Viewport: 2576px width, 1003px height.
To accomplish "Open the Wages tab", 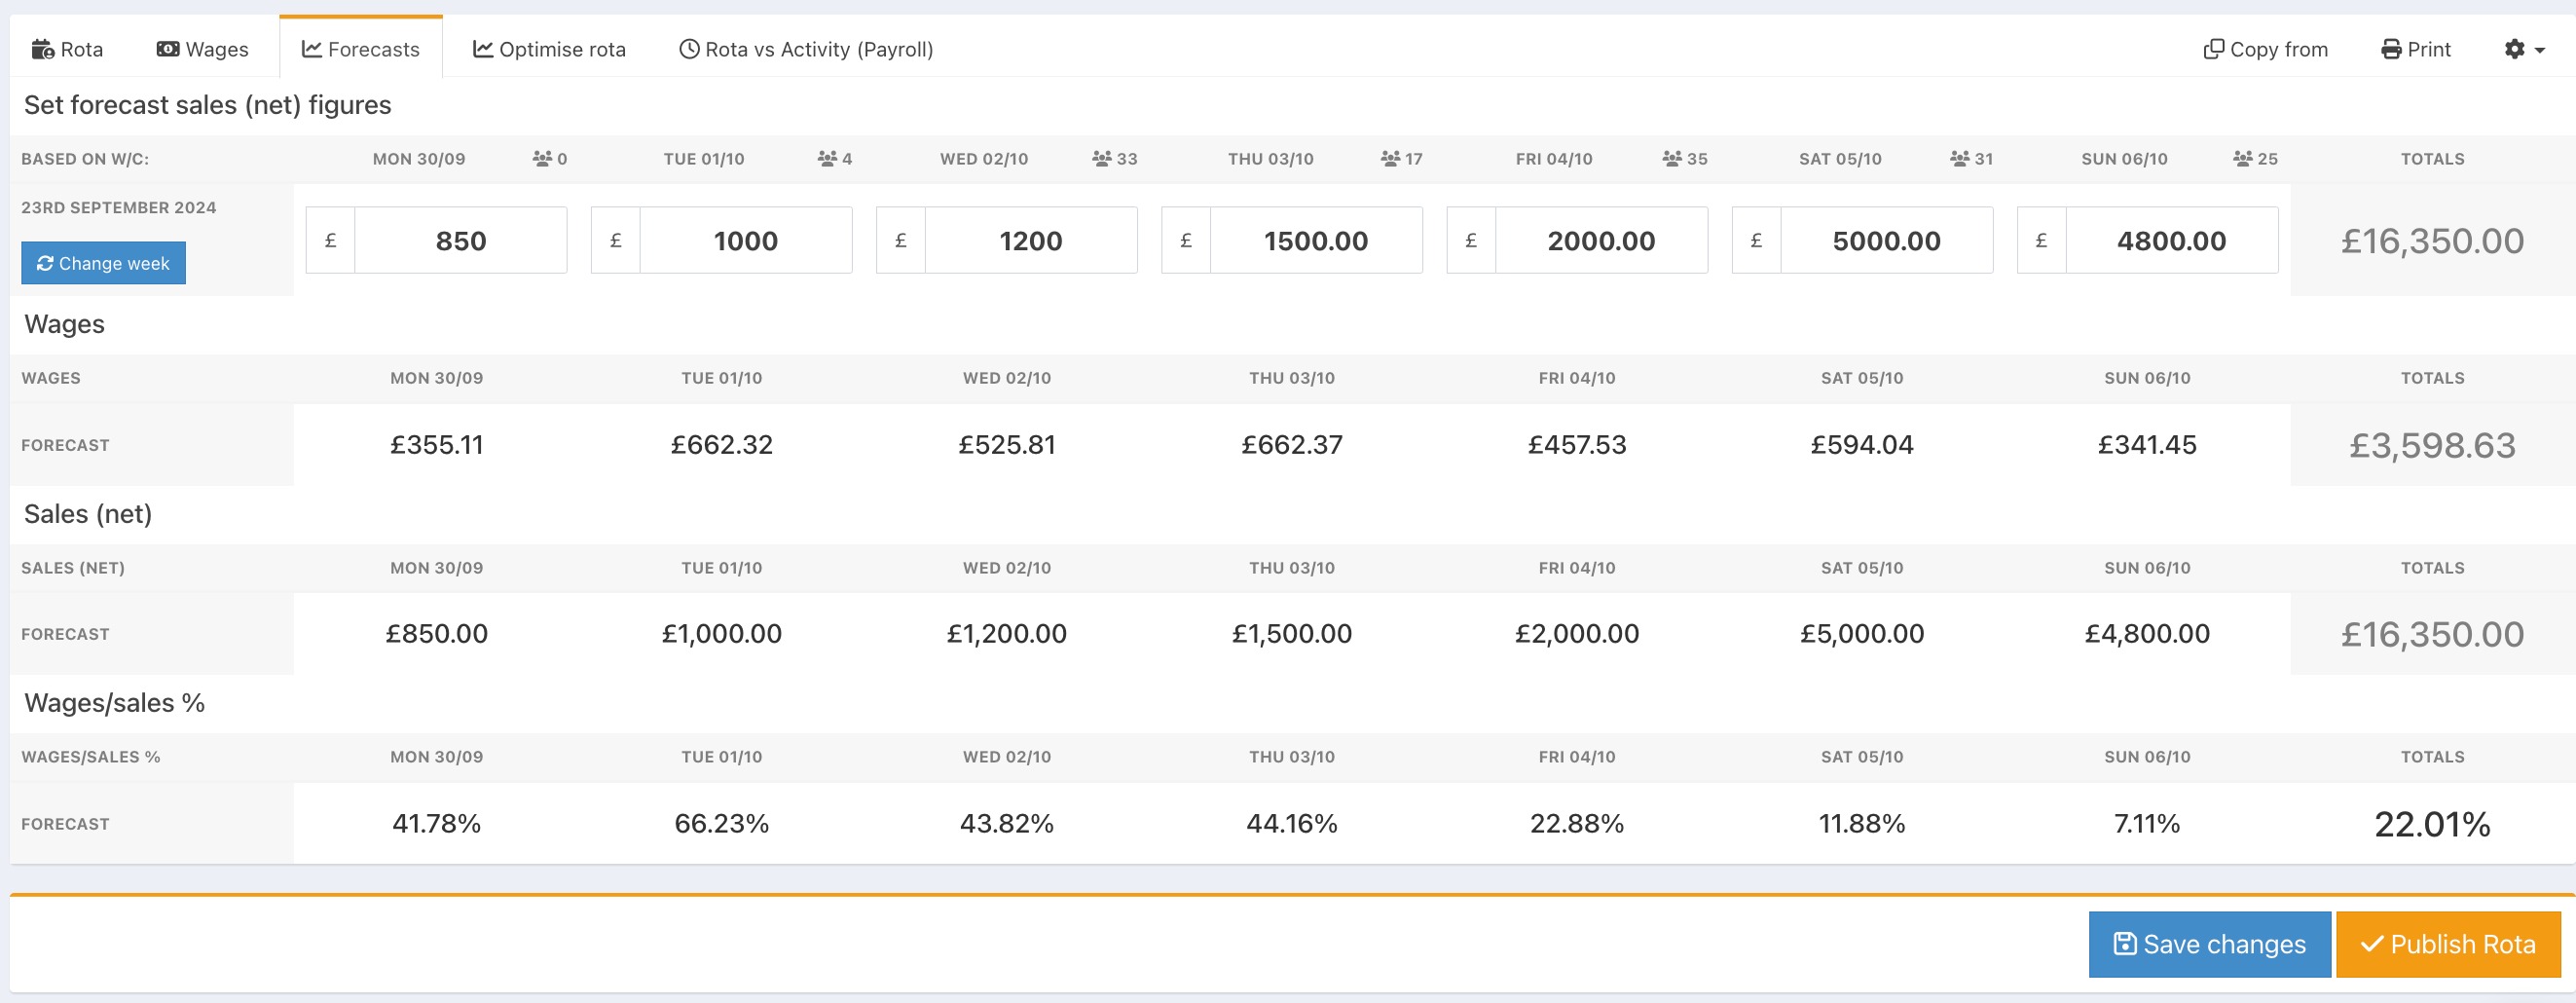I will click(x=202, y=49).
